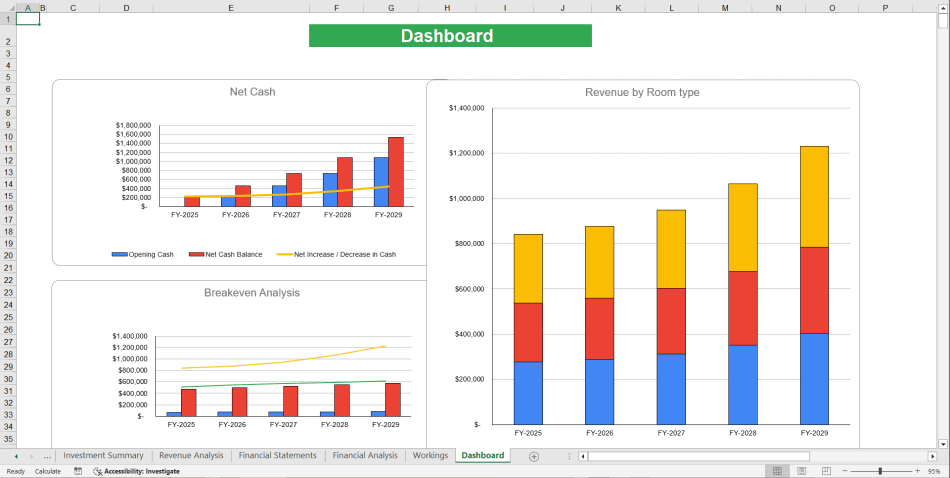Screen dimensions: 950x478
Task: Switch to Normal view in status bar
Action: [777, 470]
